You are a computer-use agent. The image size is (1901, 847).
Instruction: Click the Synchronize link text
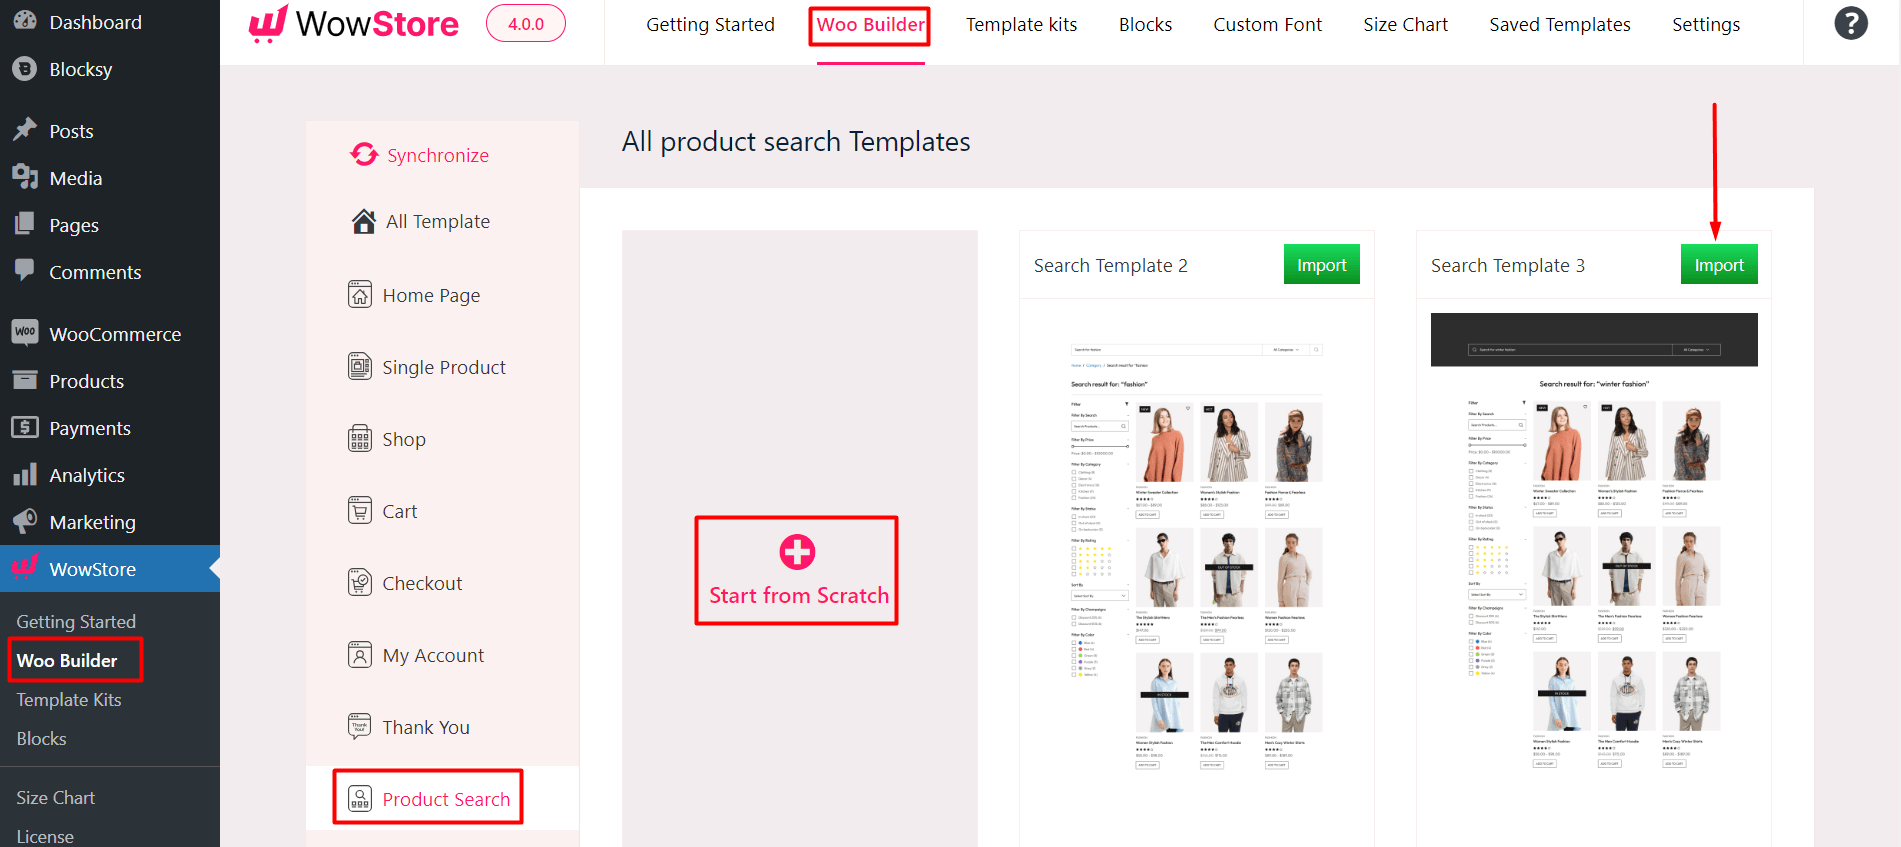pyautogui.click(x=438, y=156)
